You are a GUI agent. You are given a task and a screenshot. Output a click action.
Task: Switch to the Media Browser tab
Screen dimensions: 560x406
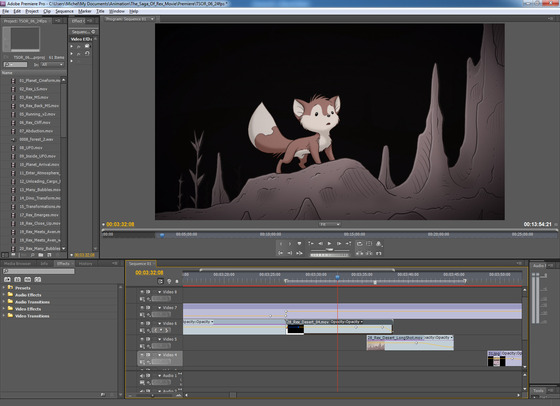point(17,264)
